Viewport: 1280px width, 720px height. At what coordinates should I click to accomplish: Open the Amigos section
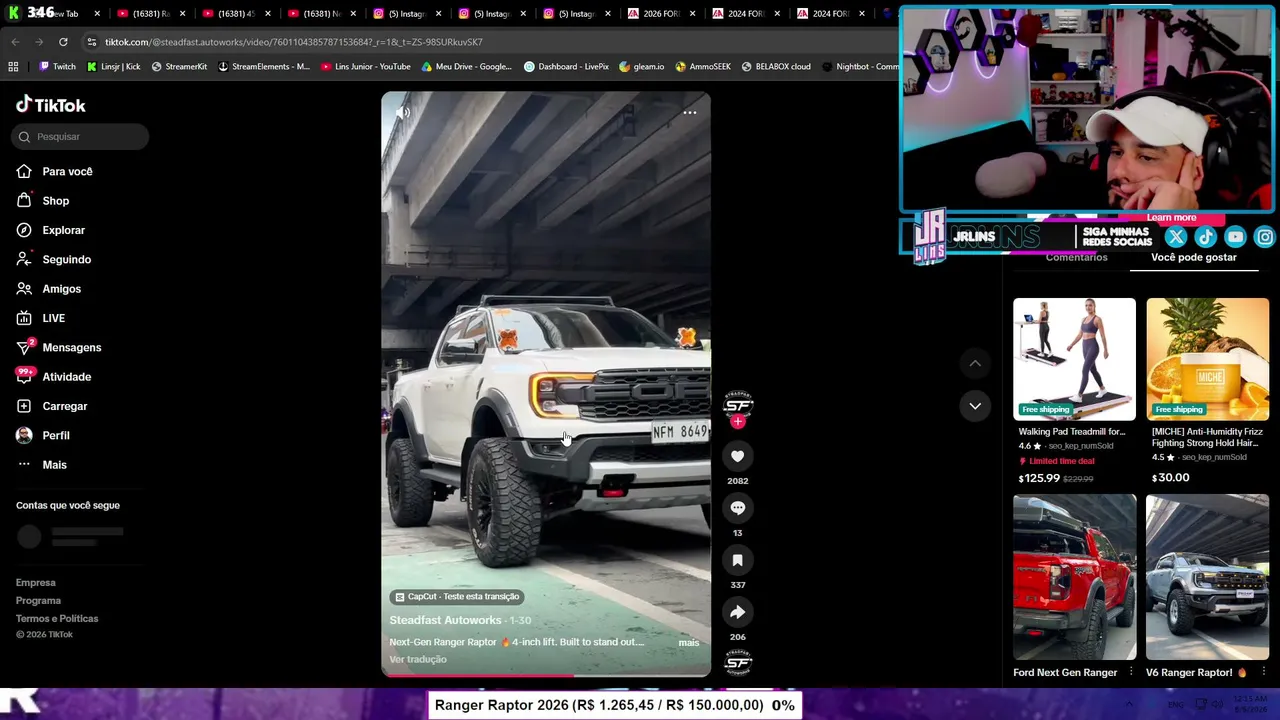click(x=61, y=289)
